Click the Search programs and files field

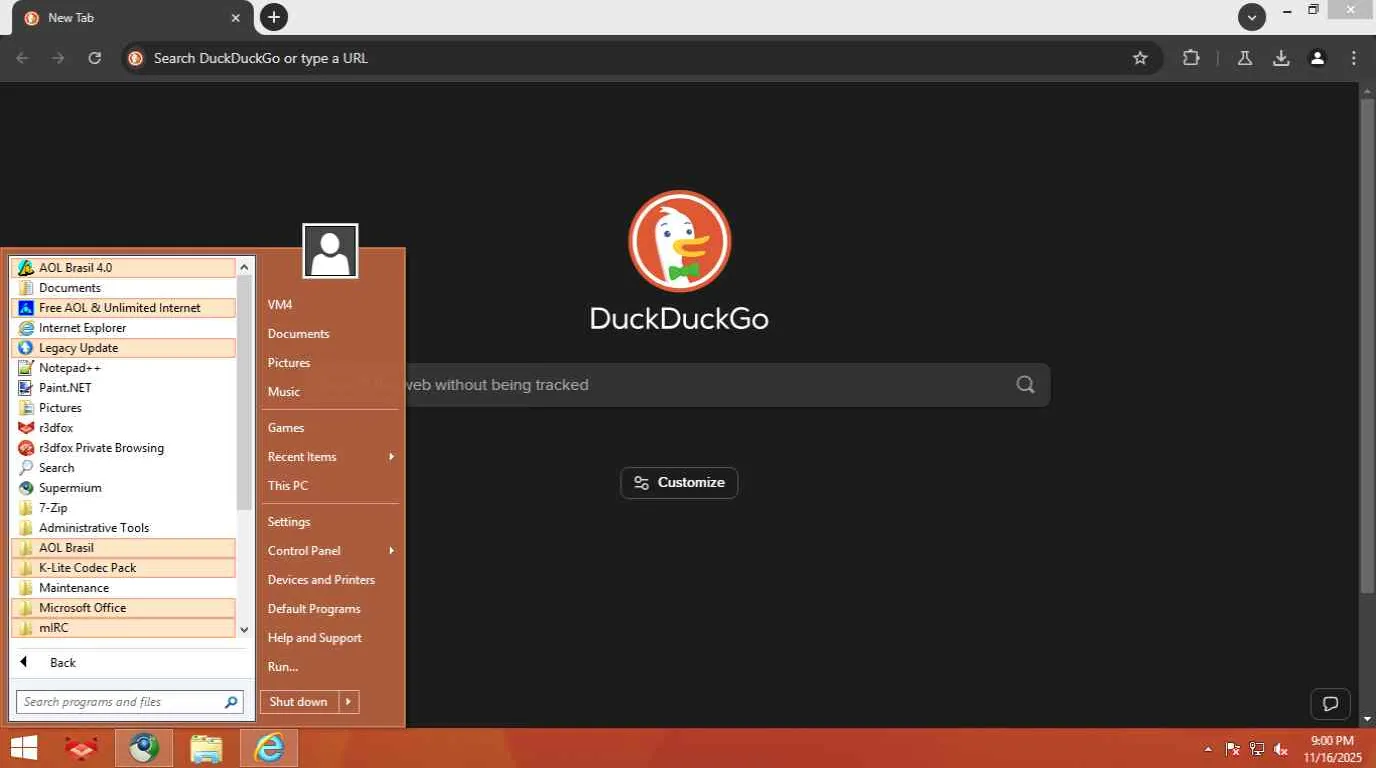coord(120,702)
